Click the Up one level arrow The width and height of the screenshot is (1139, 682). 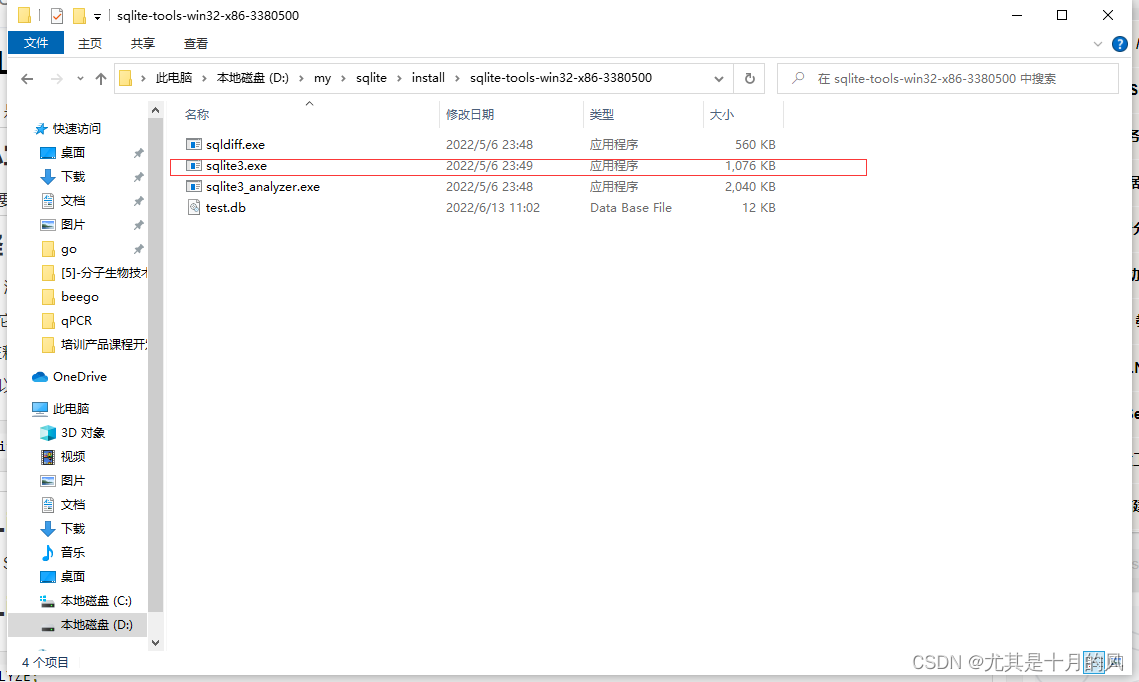pyautogui.click(x=100, y=78)
